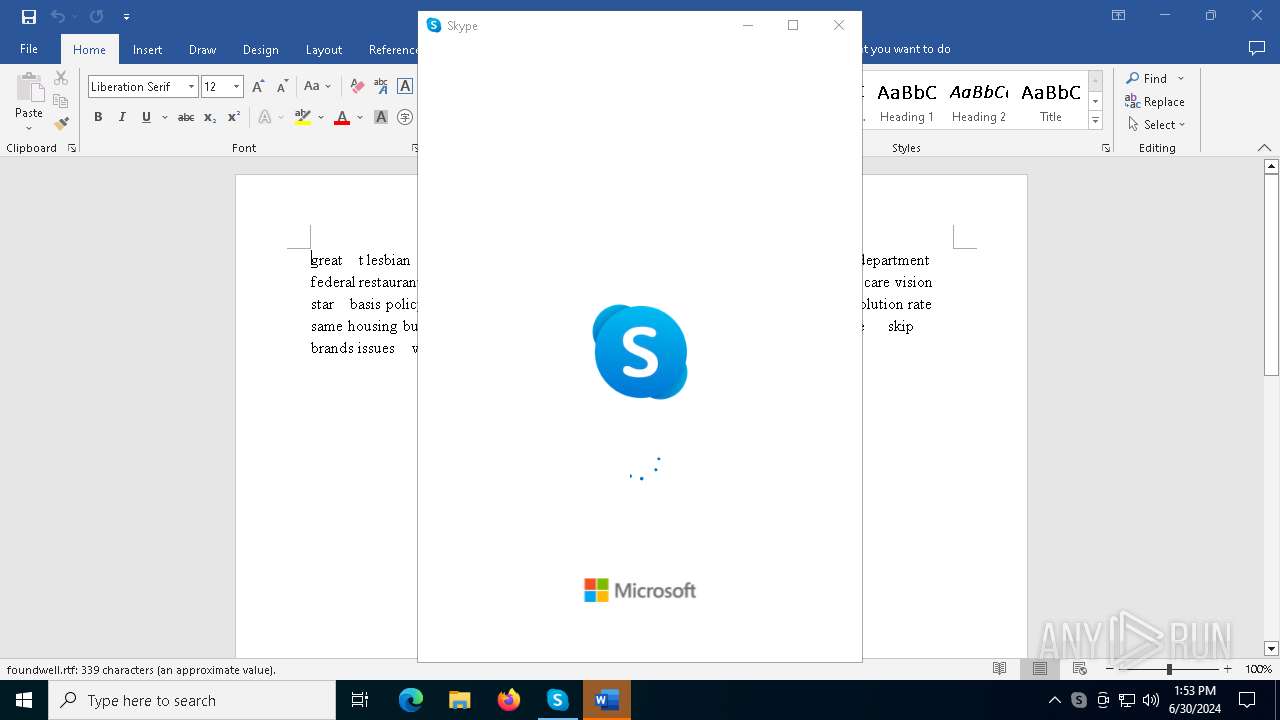Open Skype from the taskbar

[x=557, y=700]
